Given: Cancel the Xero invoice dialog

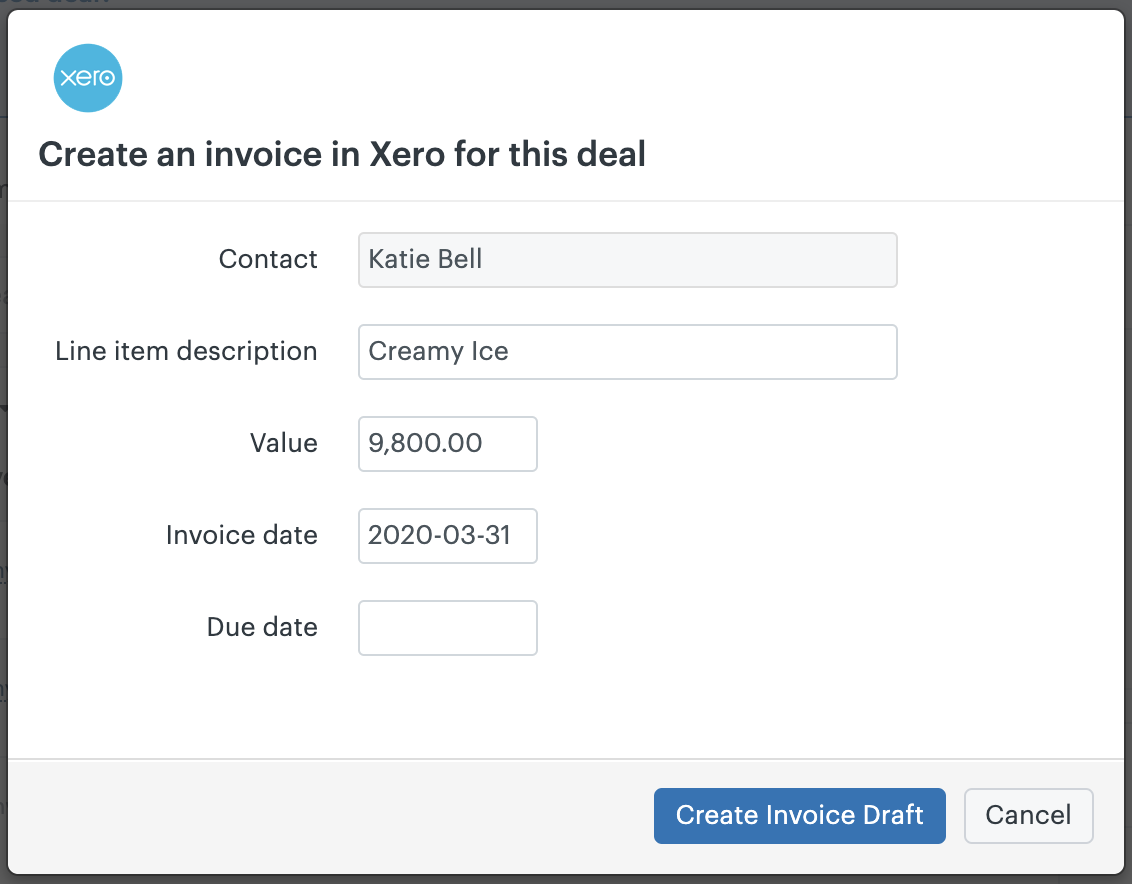Looking at the screenshot, I should (1028, 815).
